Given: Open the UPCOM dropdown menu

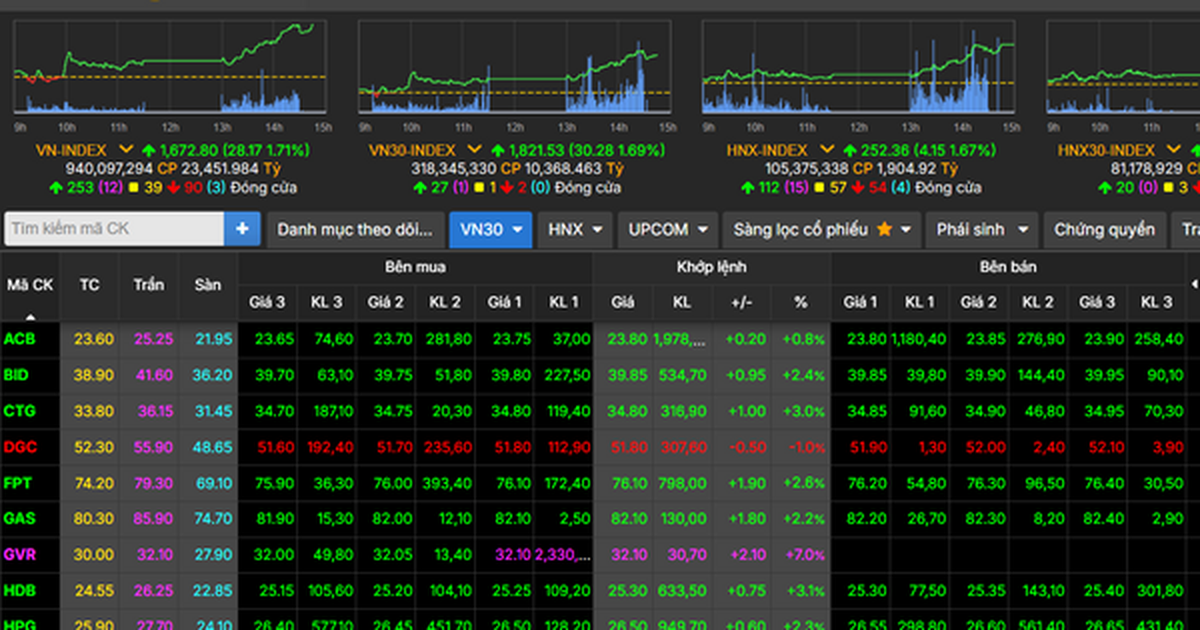Looking at the screenshot, I should click(669, 229).
